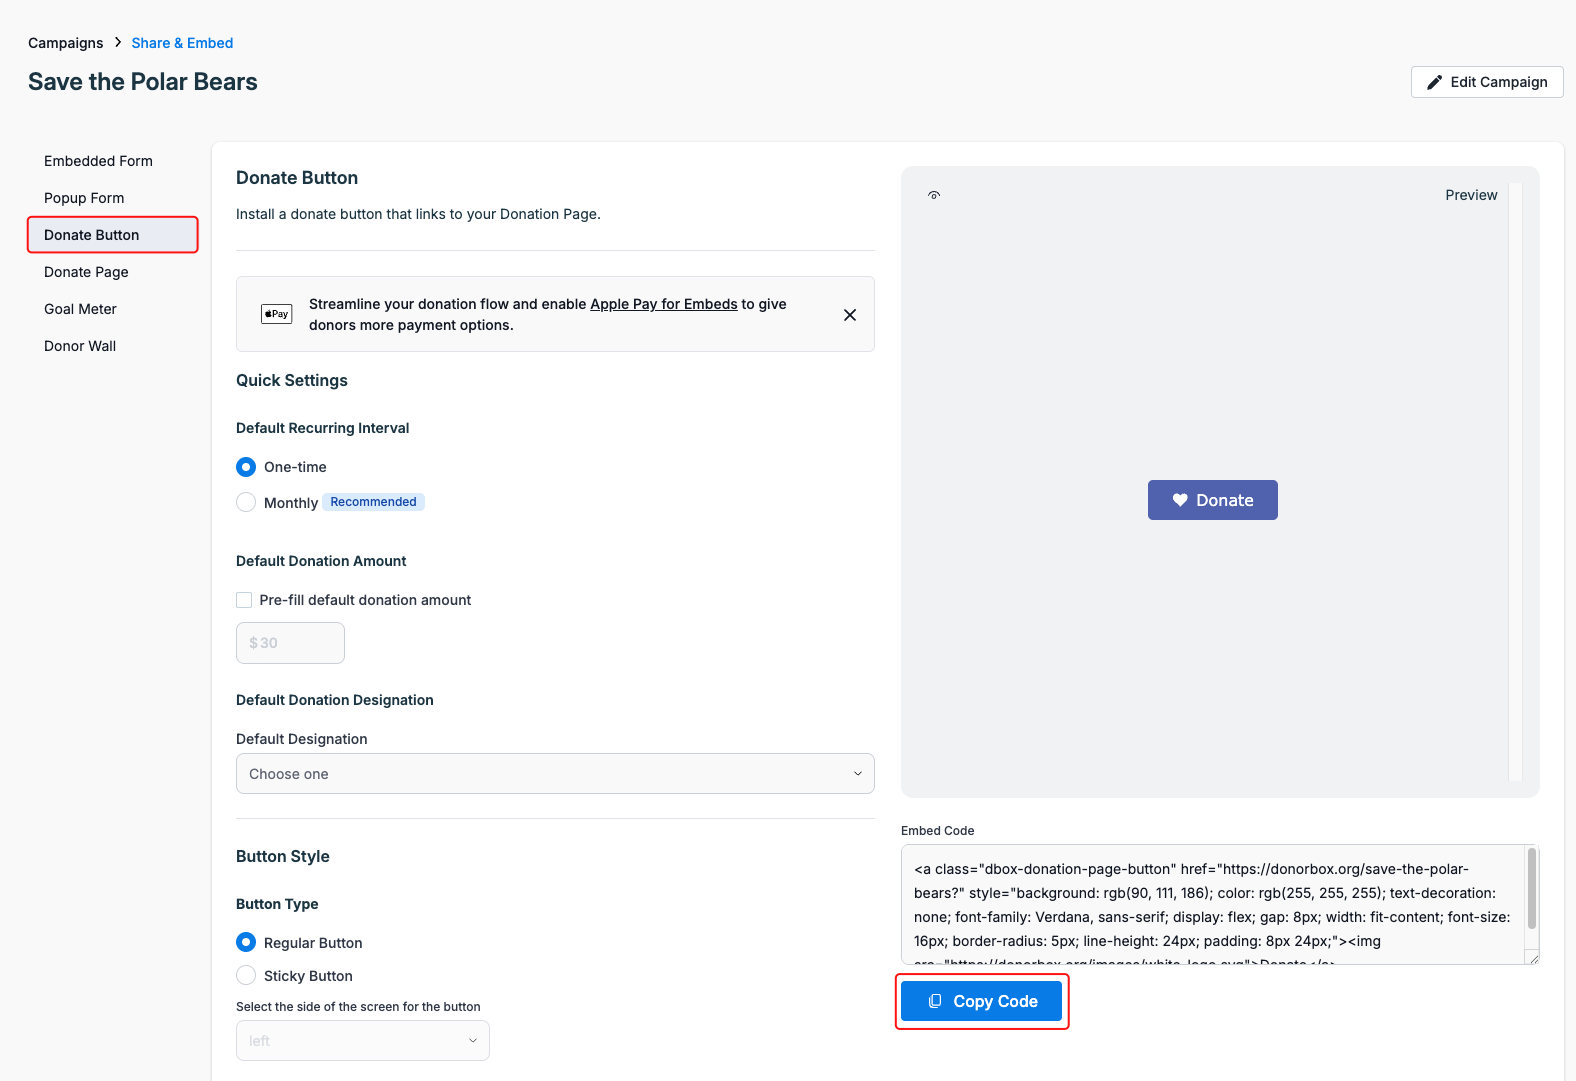Choose the Sticky Button type

pyautogui.click(x=246, y=976)
